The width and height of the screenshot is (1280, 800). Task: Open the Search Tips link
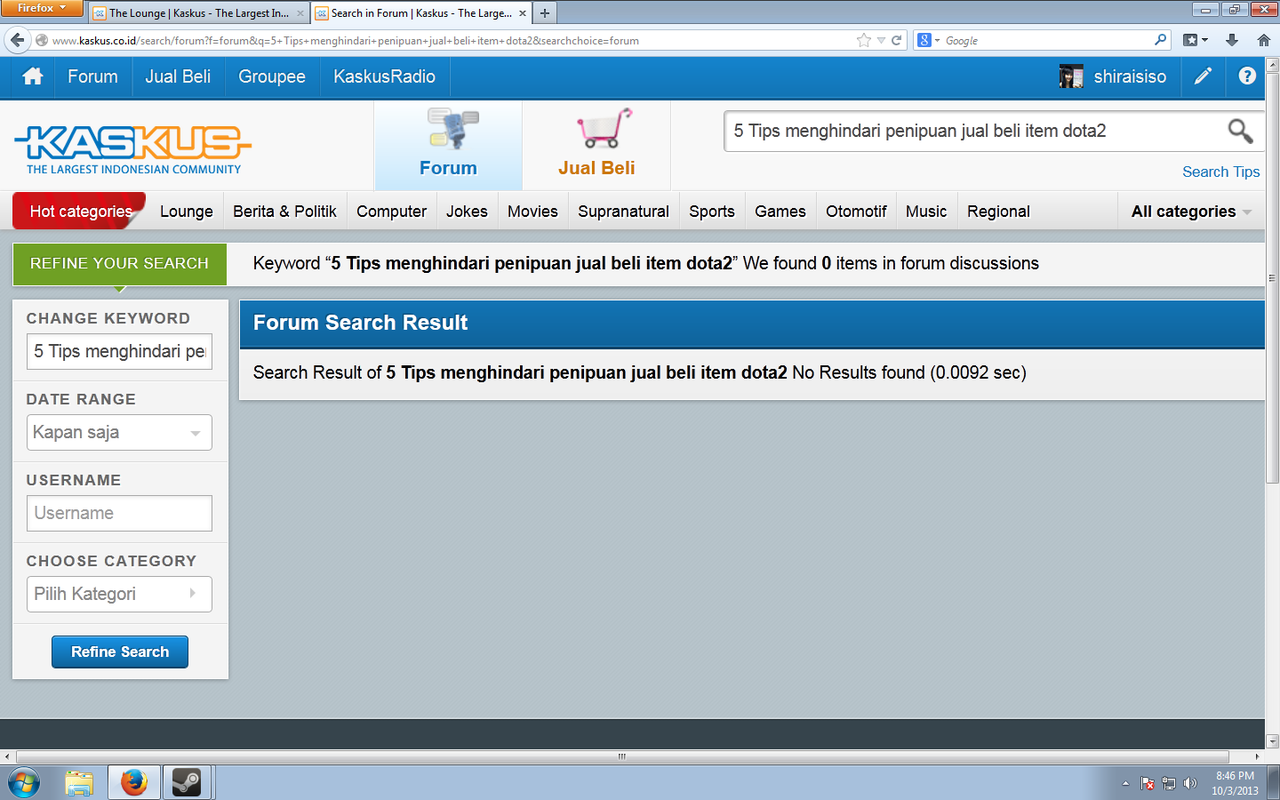(1221, 172)
